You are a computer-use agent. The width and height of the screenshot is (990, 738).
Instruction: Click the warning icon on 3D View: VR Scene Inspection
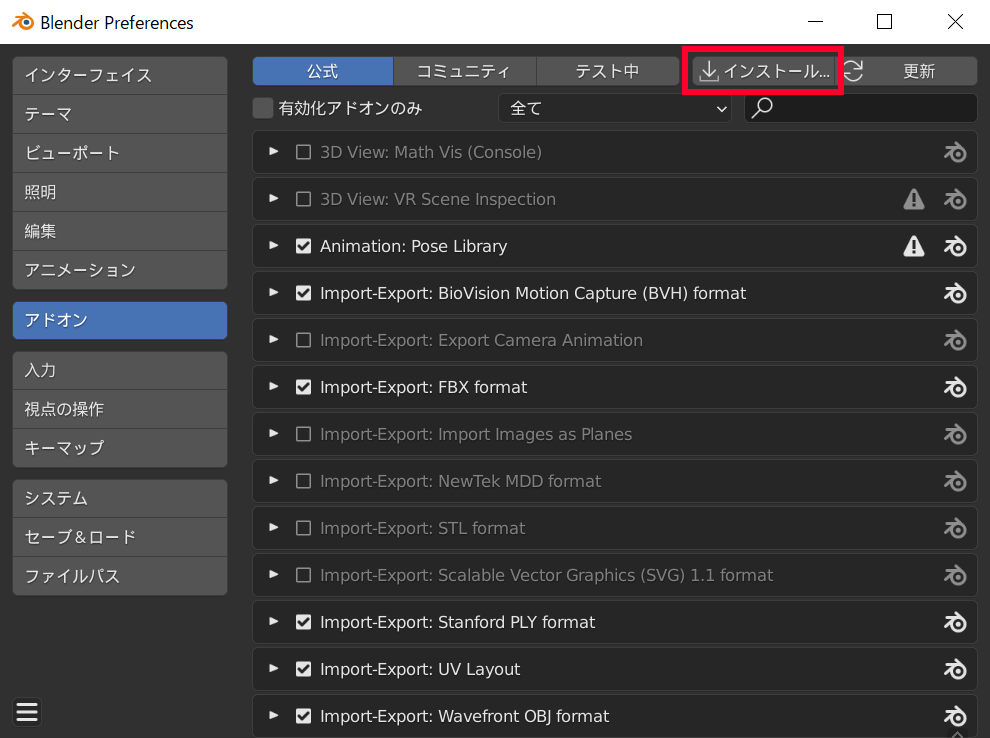coord(914,199)
